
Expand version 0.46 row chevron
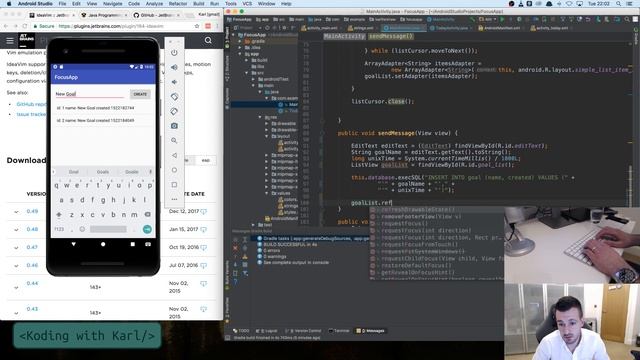16,265
